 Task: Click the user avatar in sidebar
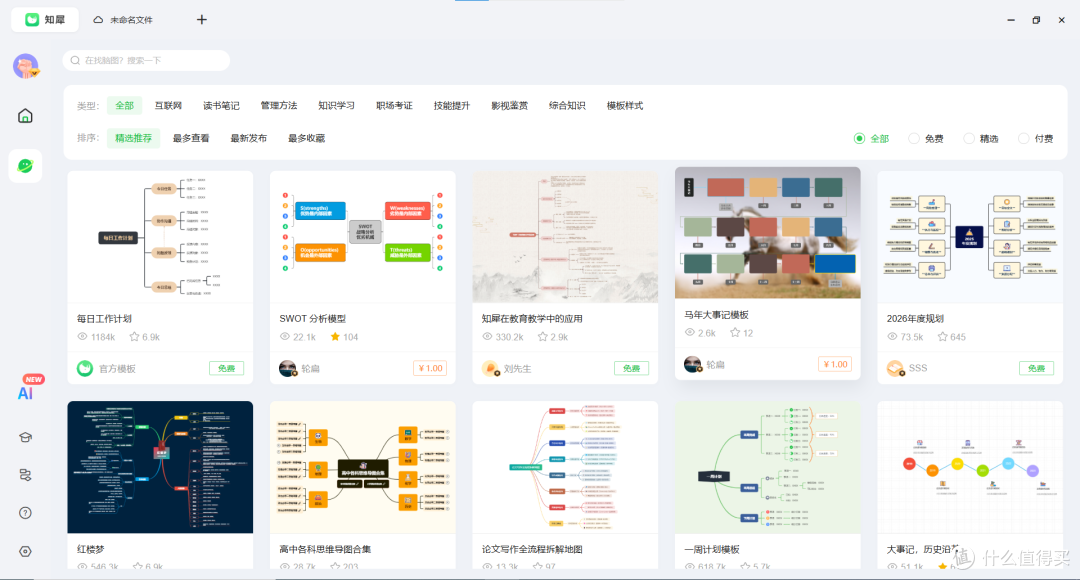coord(25,66)
